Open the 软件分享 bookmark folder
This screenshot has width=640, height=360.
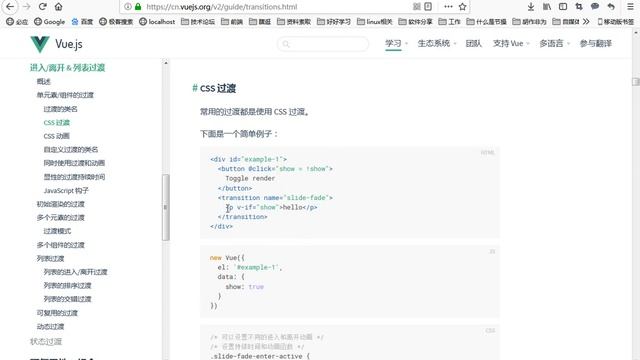[415, 22]
